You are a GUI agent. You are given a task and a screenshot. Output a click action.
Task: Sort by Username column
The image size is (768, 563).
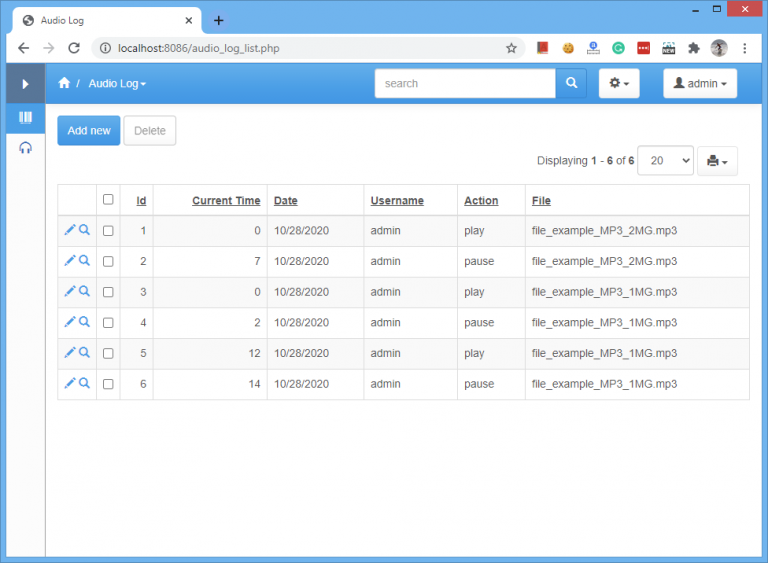coord(397,200)
